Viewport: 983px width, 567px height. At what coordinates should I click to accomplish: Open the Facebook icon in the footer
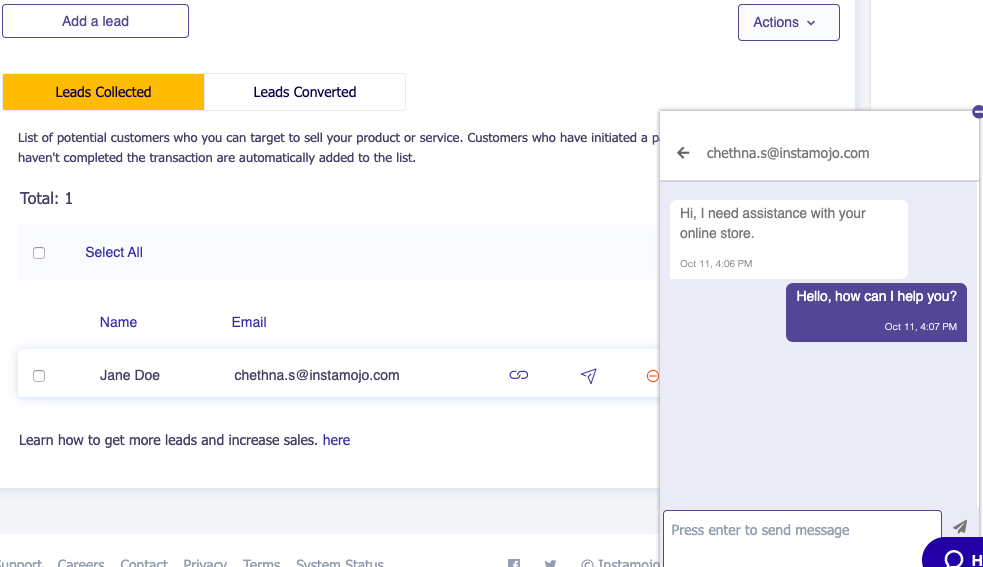coord(514,564)
